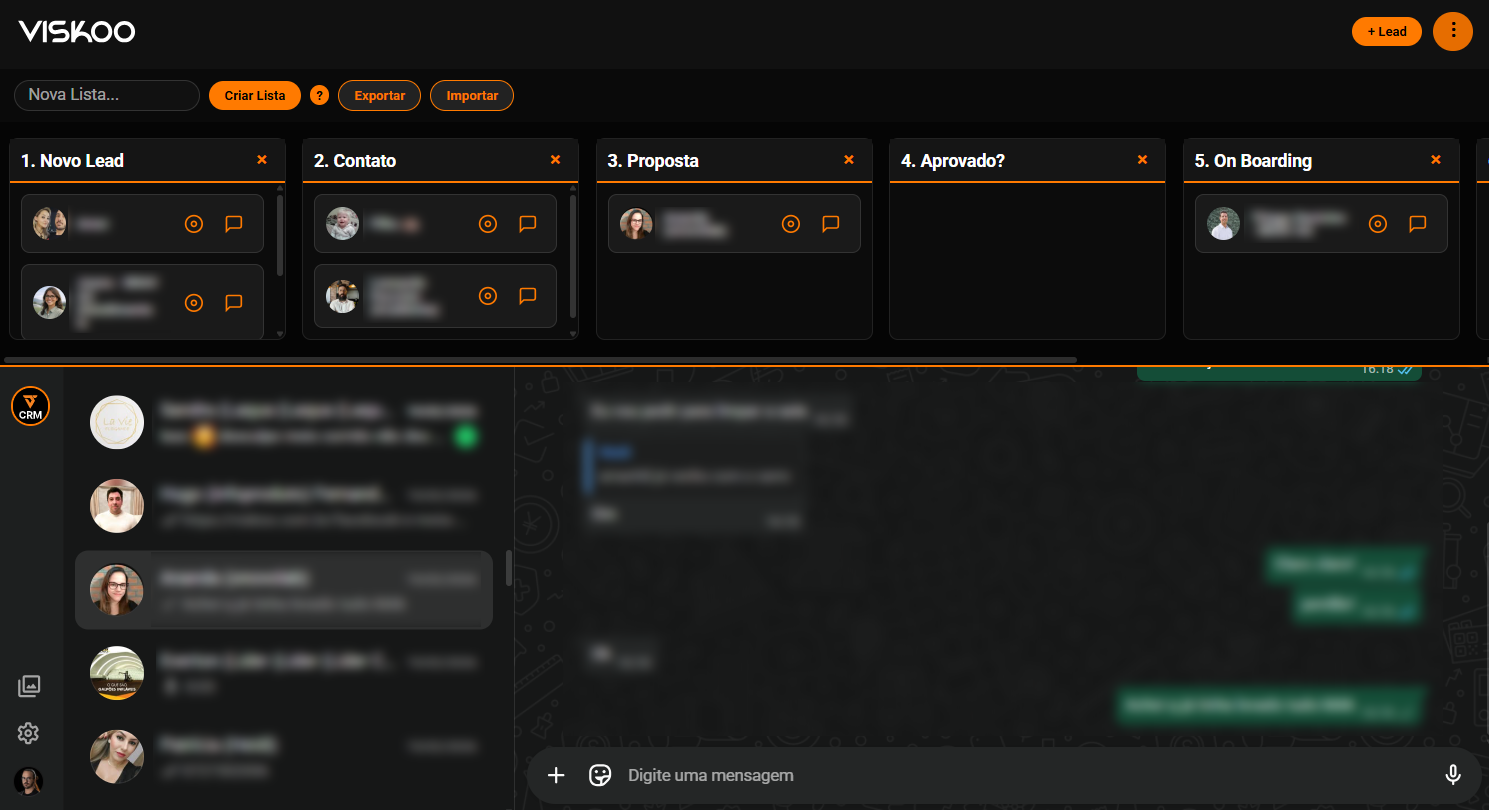
Task: Click target icon on Proposta card
Action: click(791, 224)
